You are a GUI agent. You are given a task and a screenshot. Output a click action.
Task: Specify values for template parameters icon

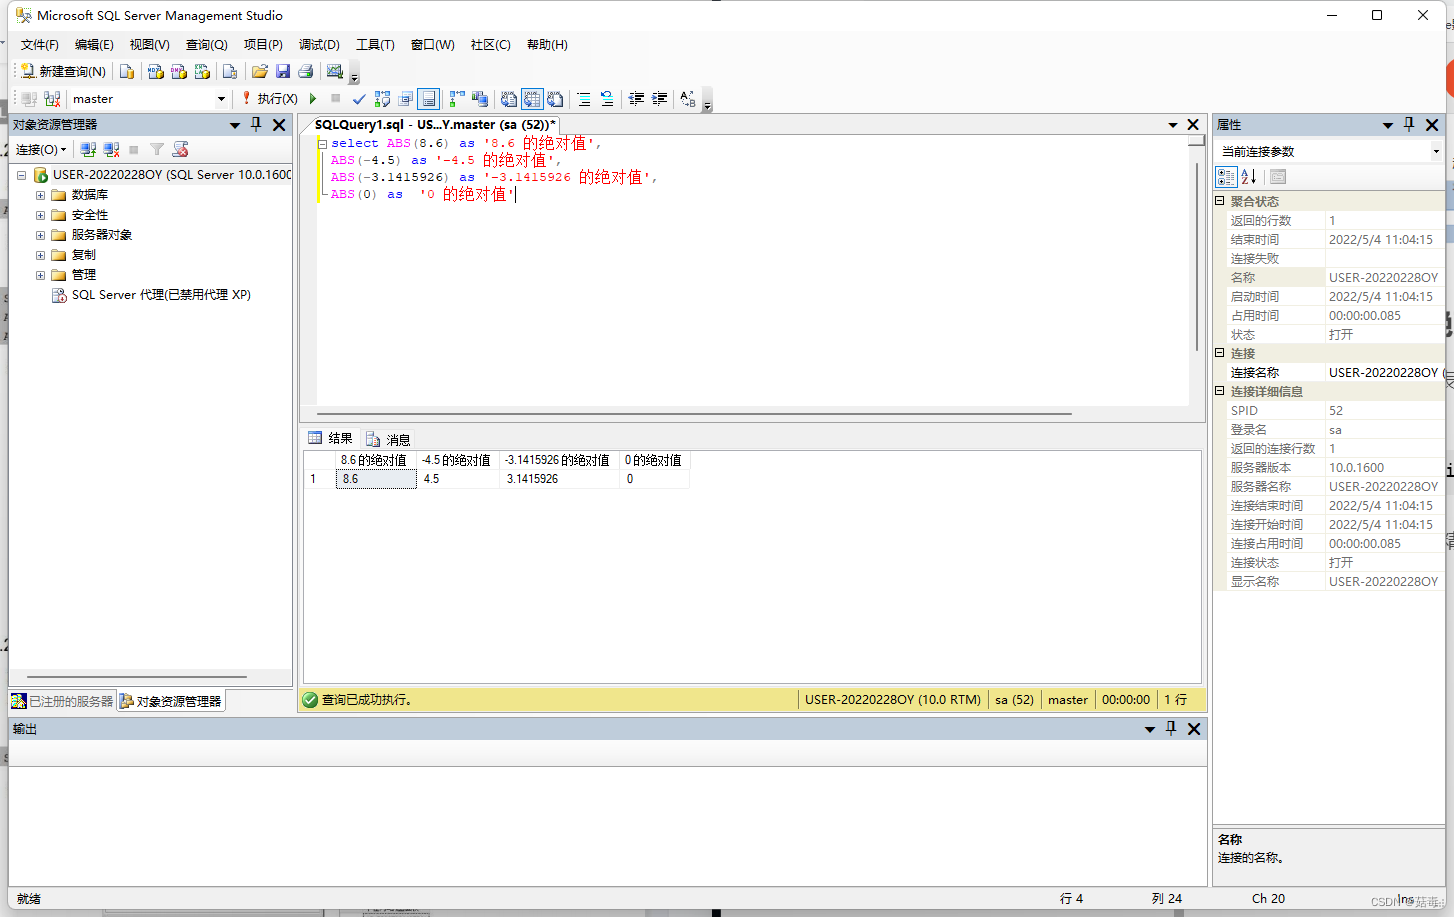pos(688,99)
